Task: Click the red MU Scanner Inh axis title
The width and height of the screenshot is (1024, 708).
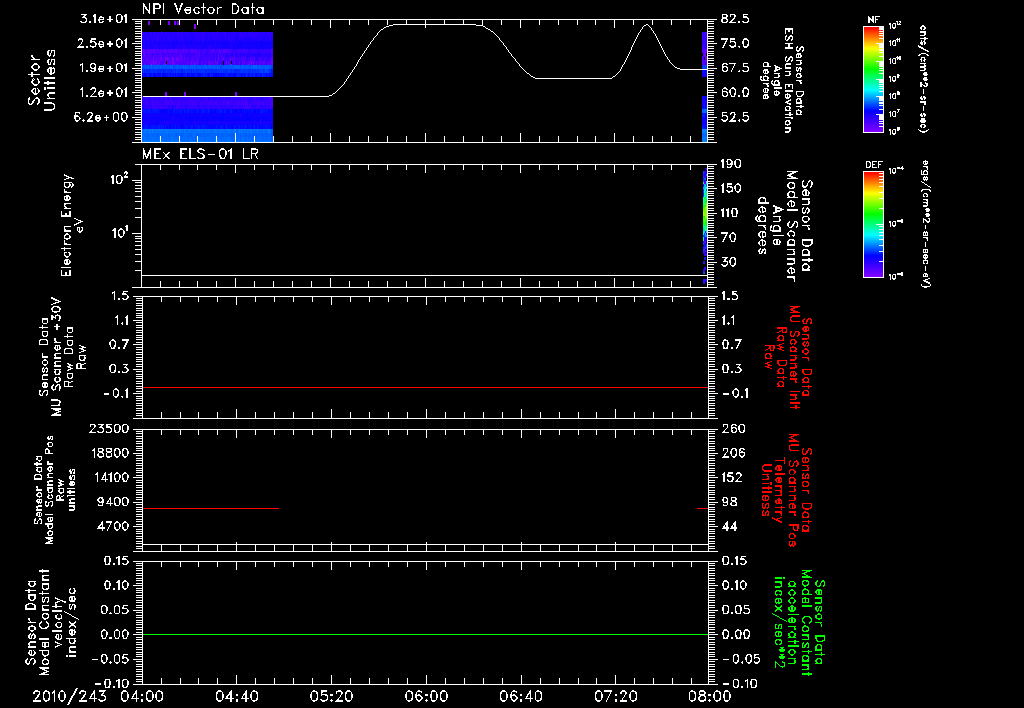Action: (787, 357)
